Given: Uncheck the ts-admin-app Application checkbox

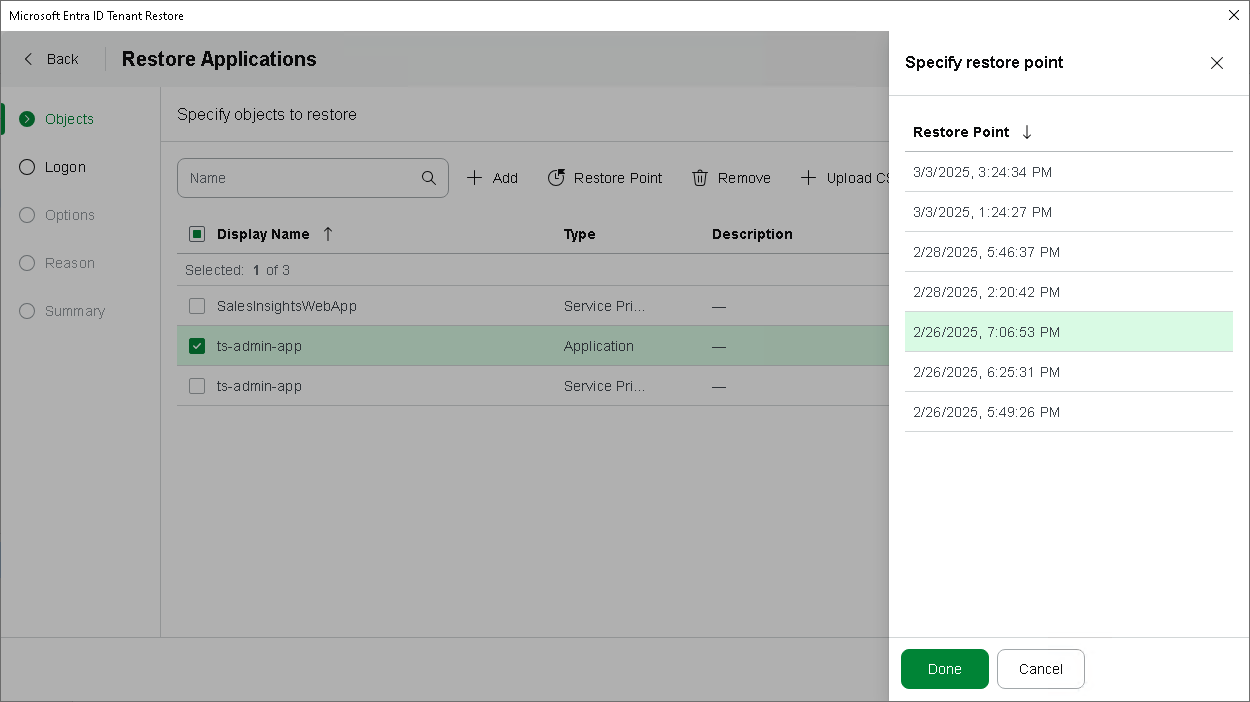Looking at the screenshot, I should coord(197,346).
